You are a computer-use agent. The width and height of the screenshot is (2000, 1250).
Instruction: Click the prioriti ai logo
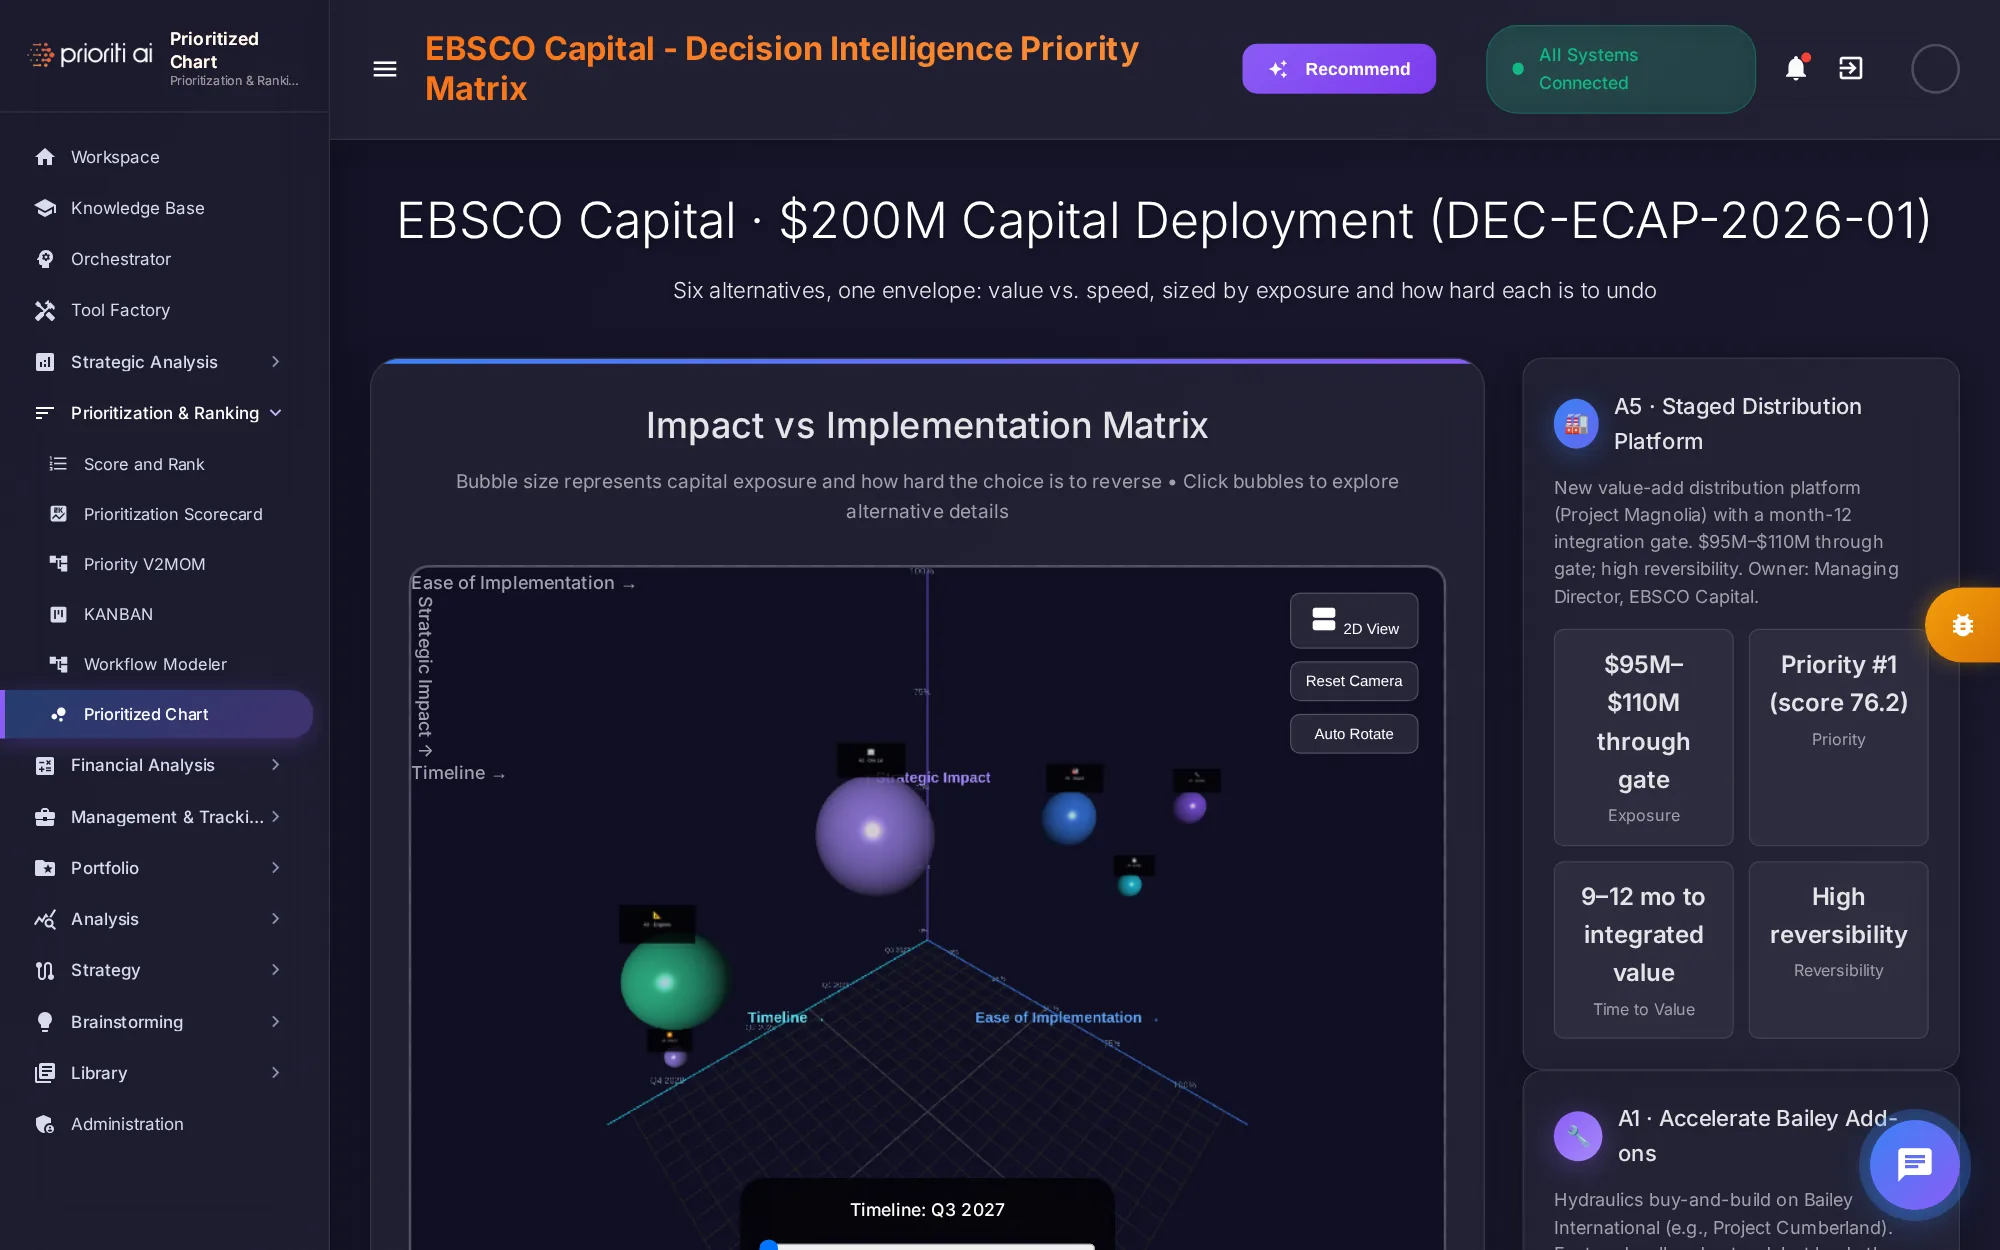click(91, 55)
